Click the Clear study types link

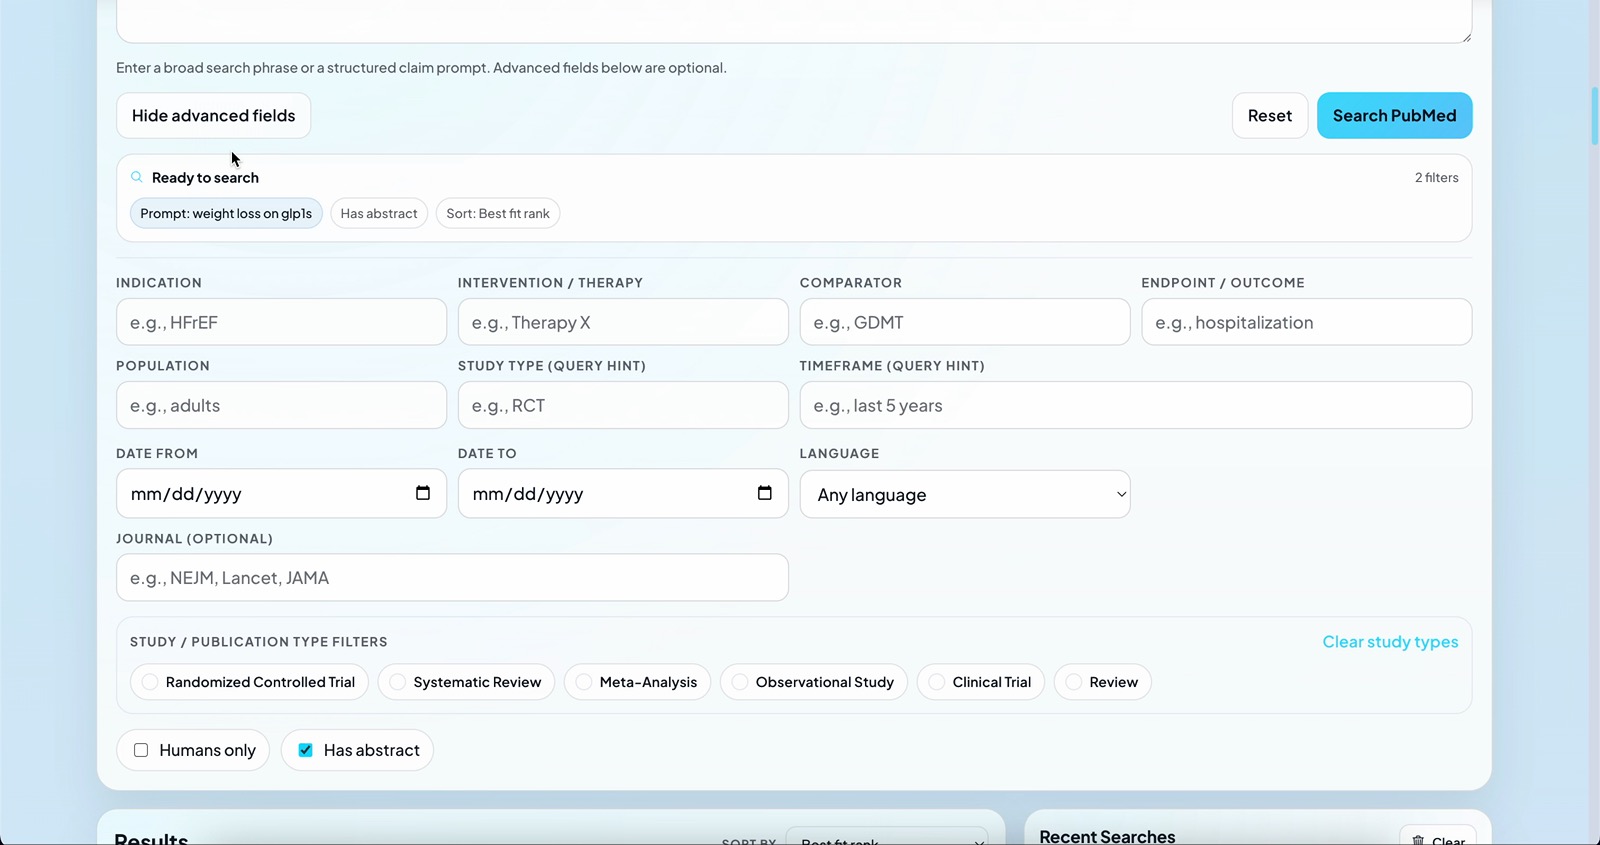1390,642
